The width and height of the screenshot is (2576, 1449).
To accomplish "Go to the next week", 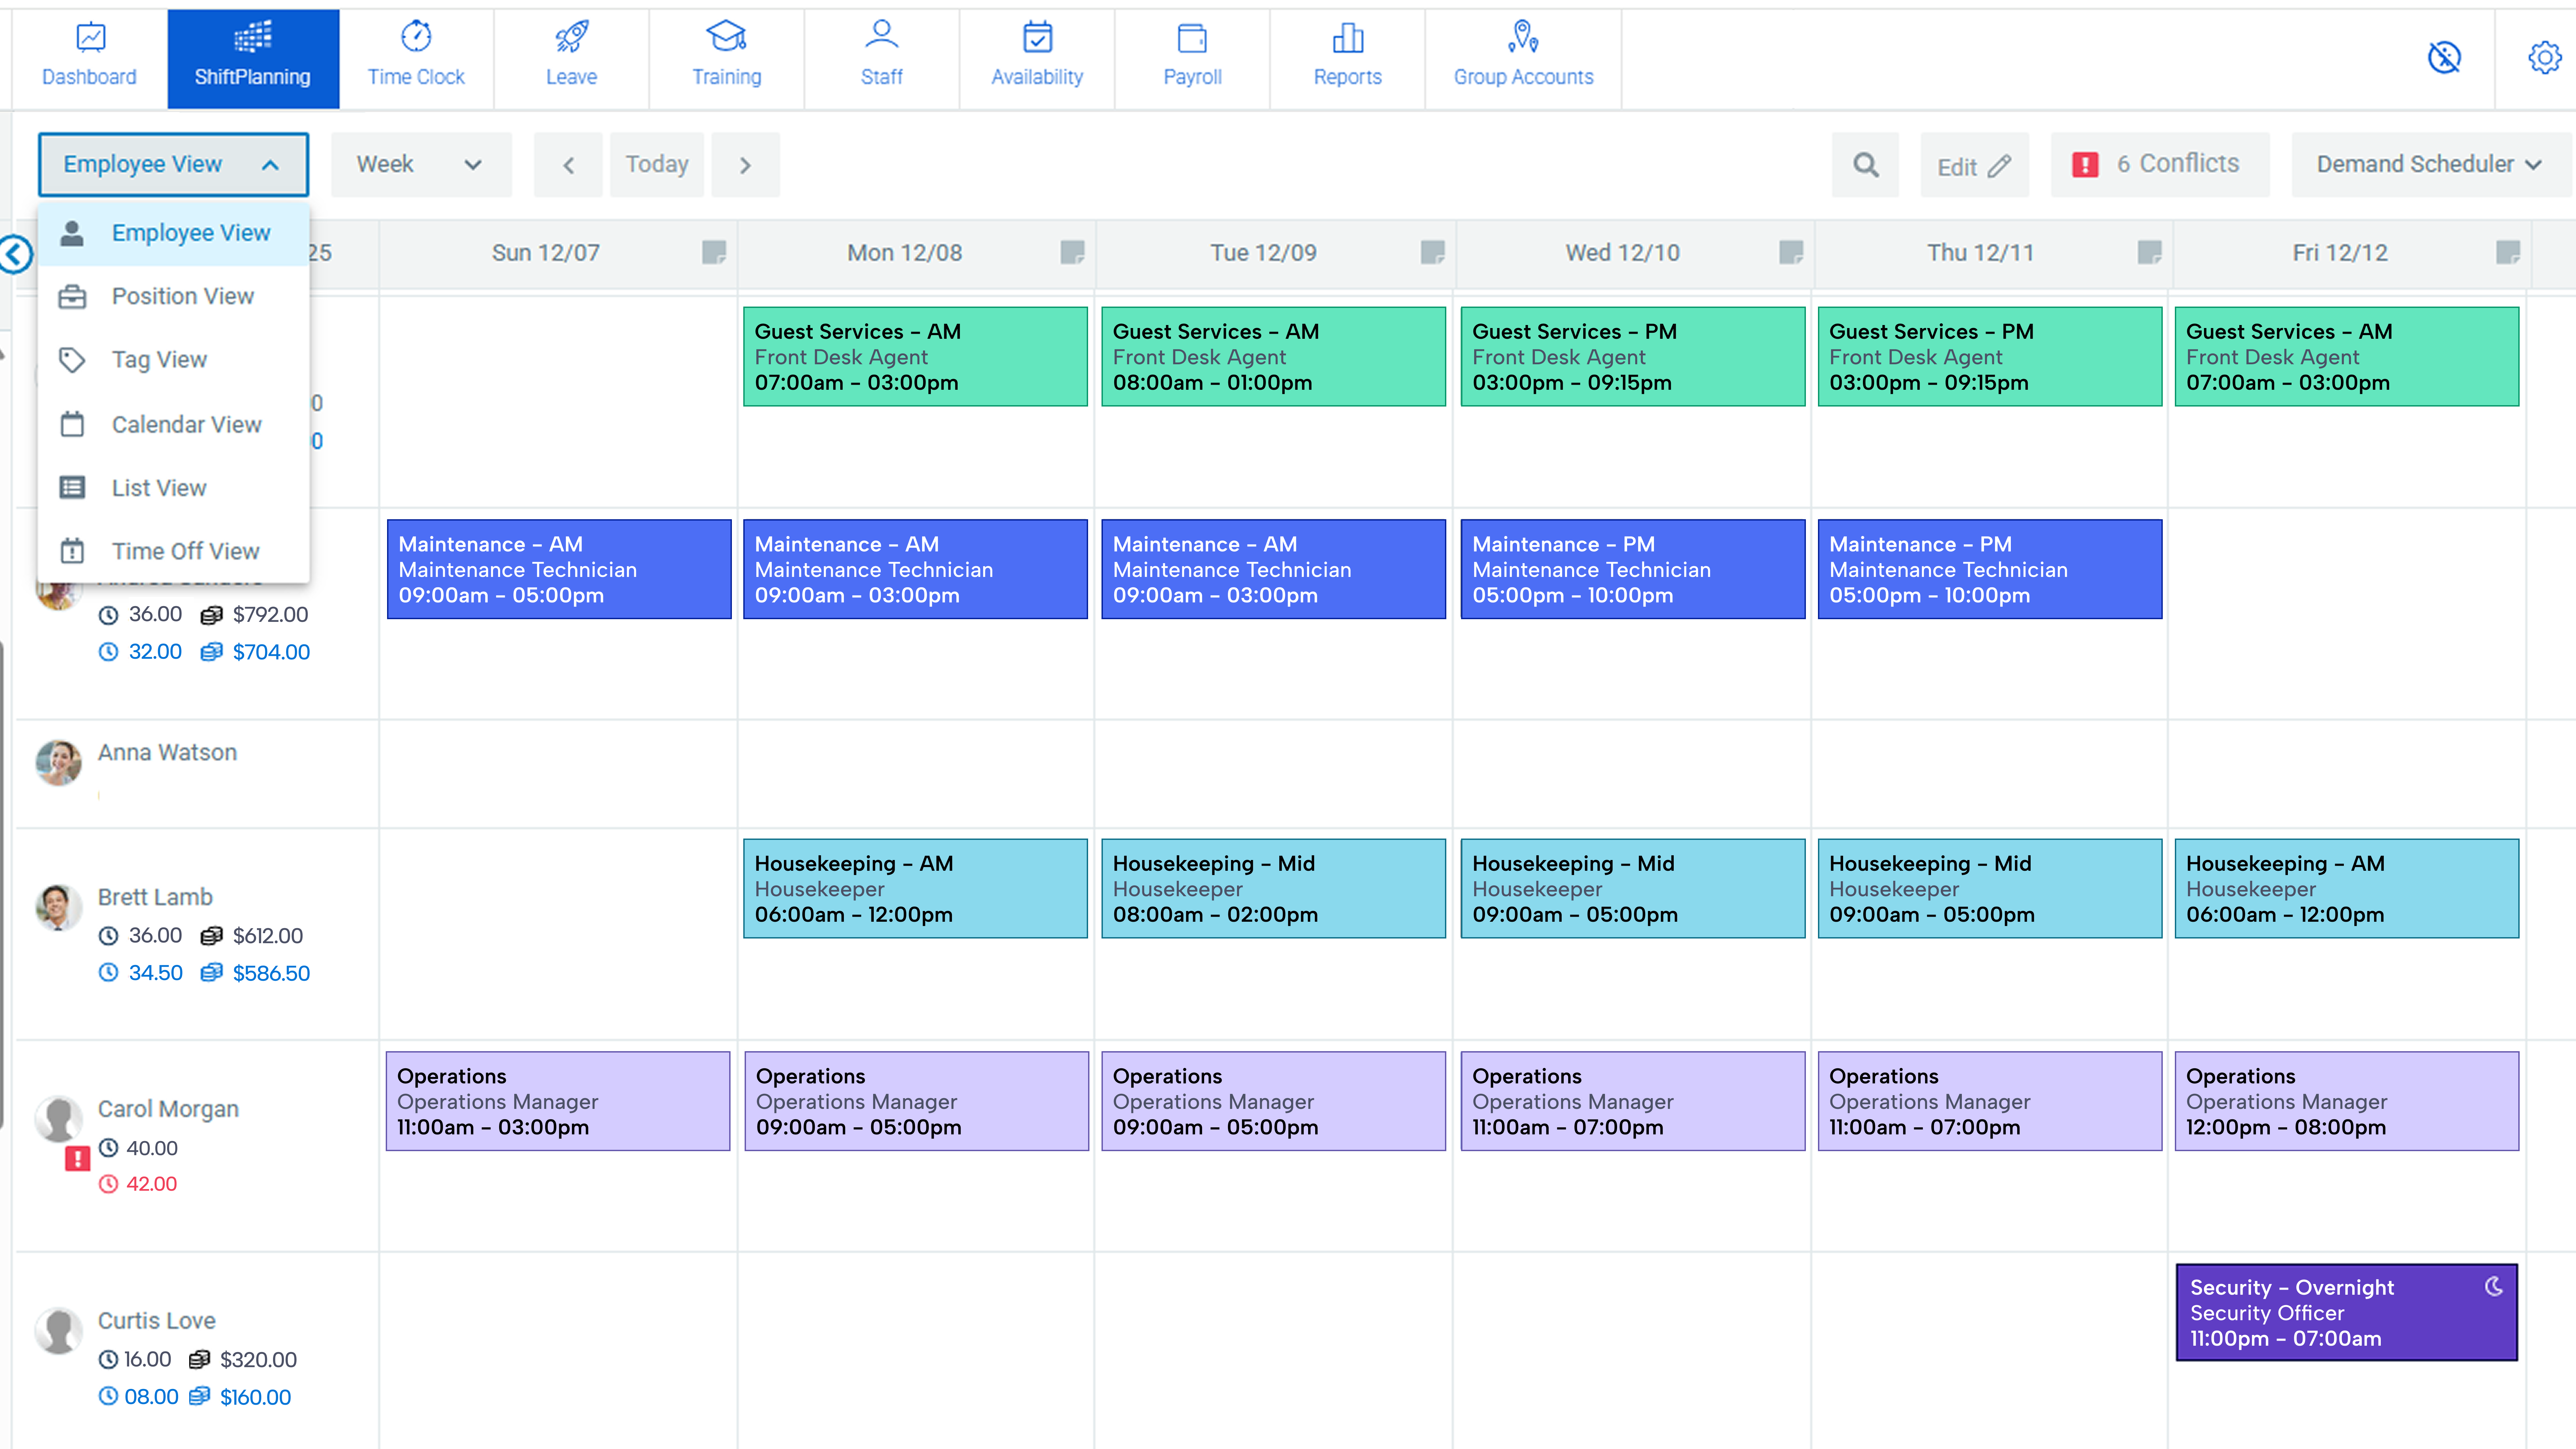I will click(745, 165).
